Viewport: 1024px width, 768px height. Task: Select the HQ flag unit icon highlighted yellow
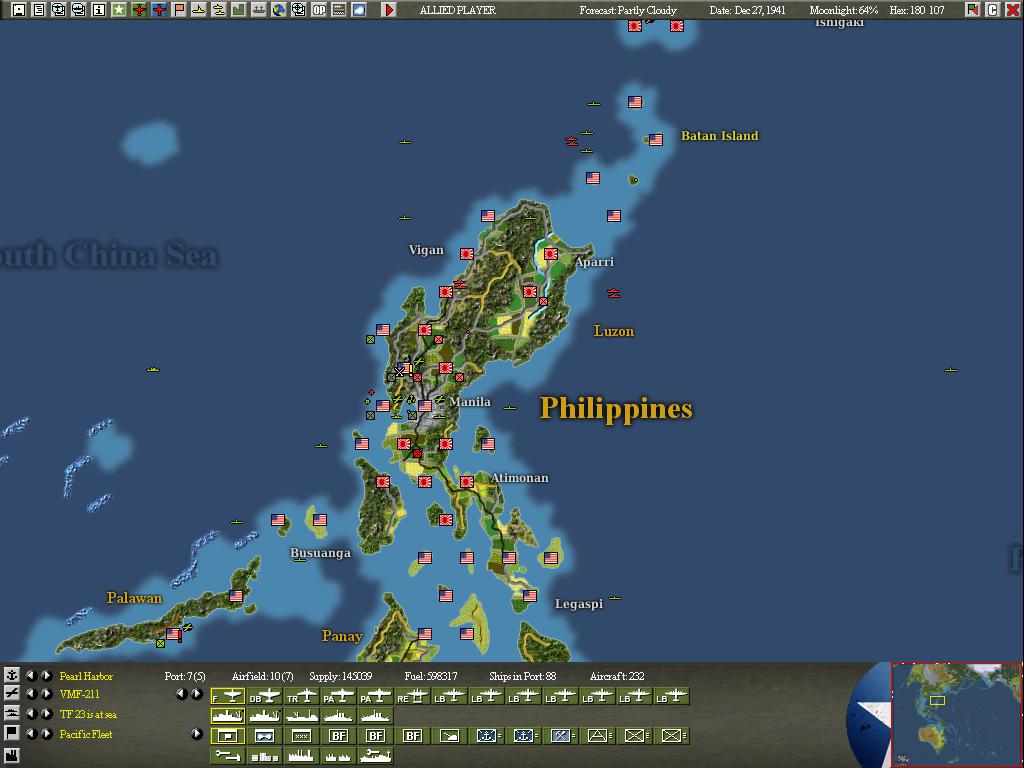click(x=228, y=736)
